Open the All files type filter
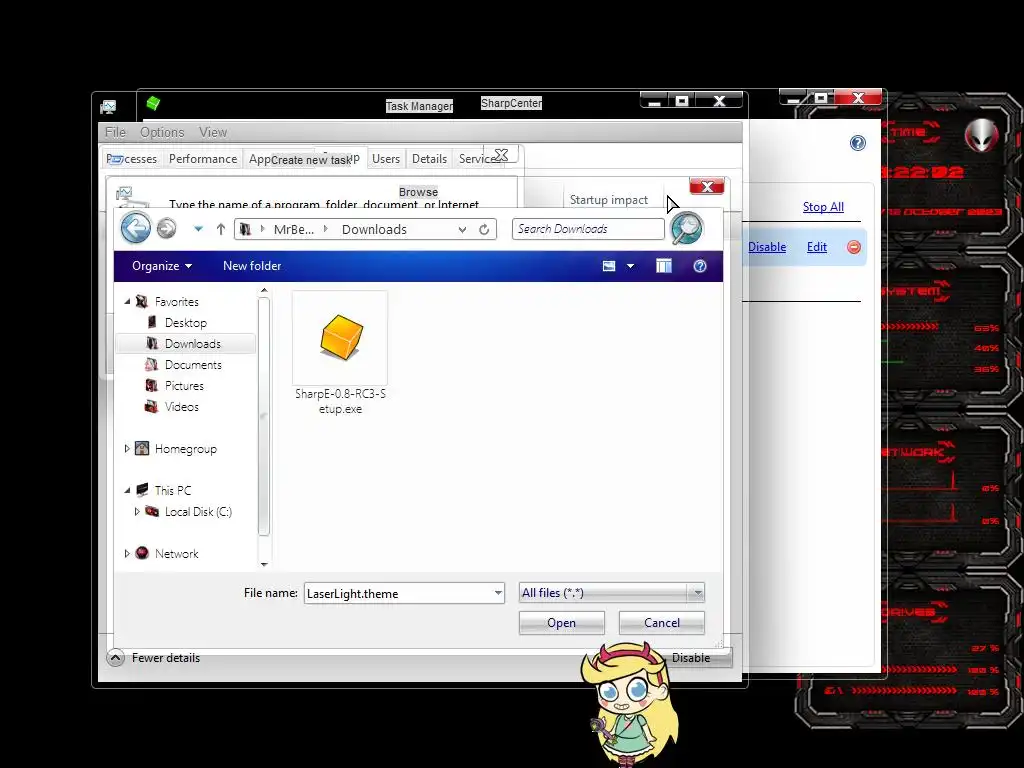Screen dimensions: 1024x768 click(611, 593)
